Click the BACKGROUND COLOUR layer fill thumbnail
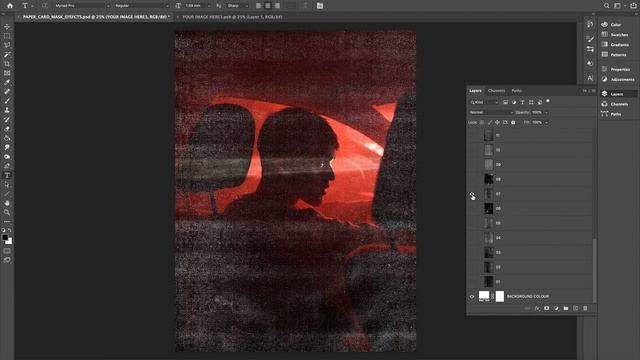 (484, 296)
